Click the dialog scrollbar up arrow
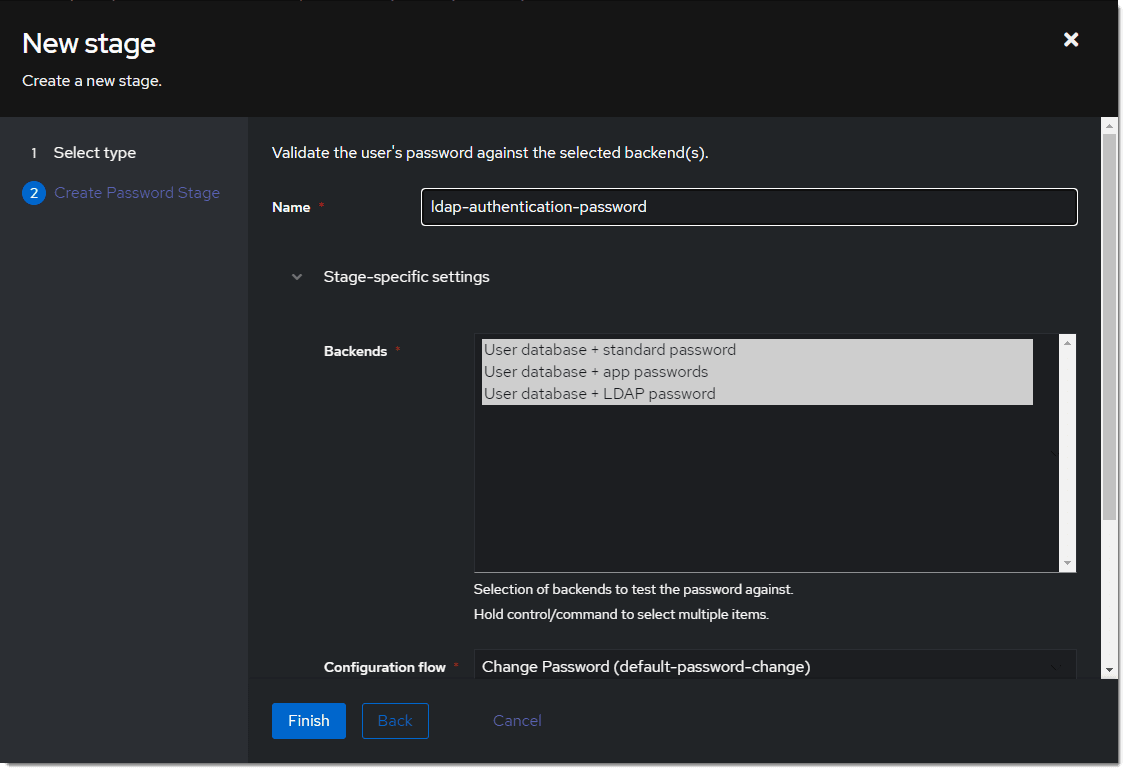The image size is (1128, 773). pos(1109,125)
